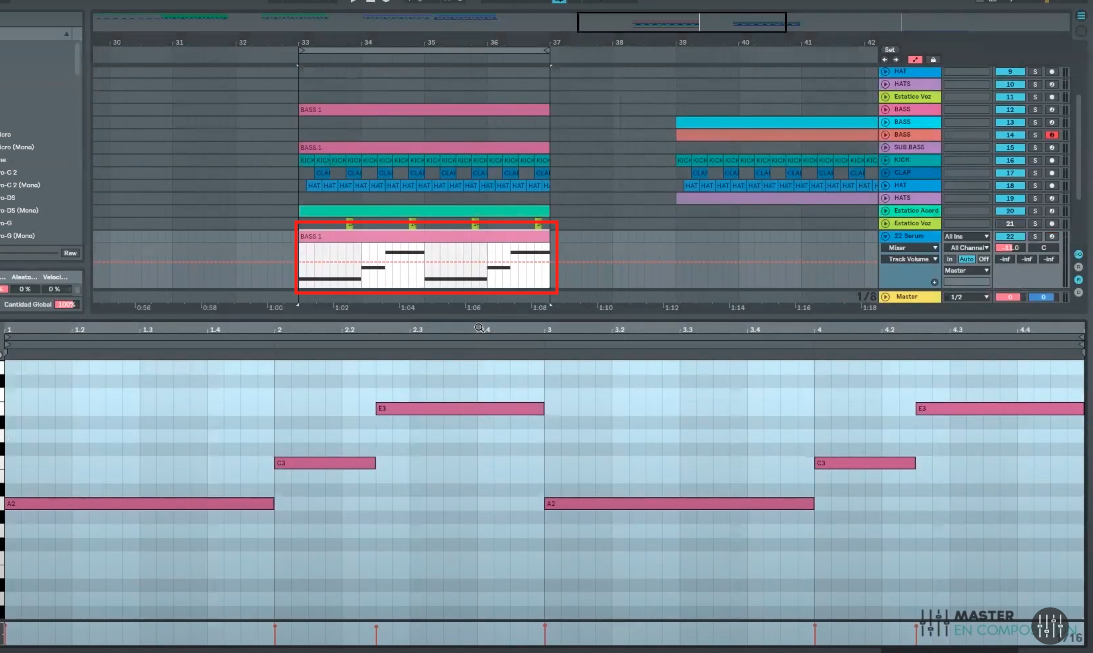Open the All Channels dropdown

pos(966,247)
